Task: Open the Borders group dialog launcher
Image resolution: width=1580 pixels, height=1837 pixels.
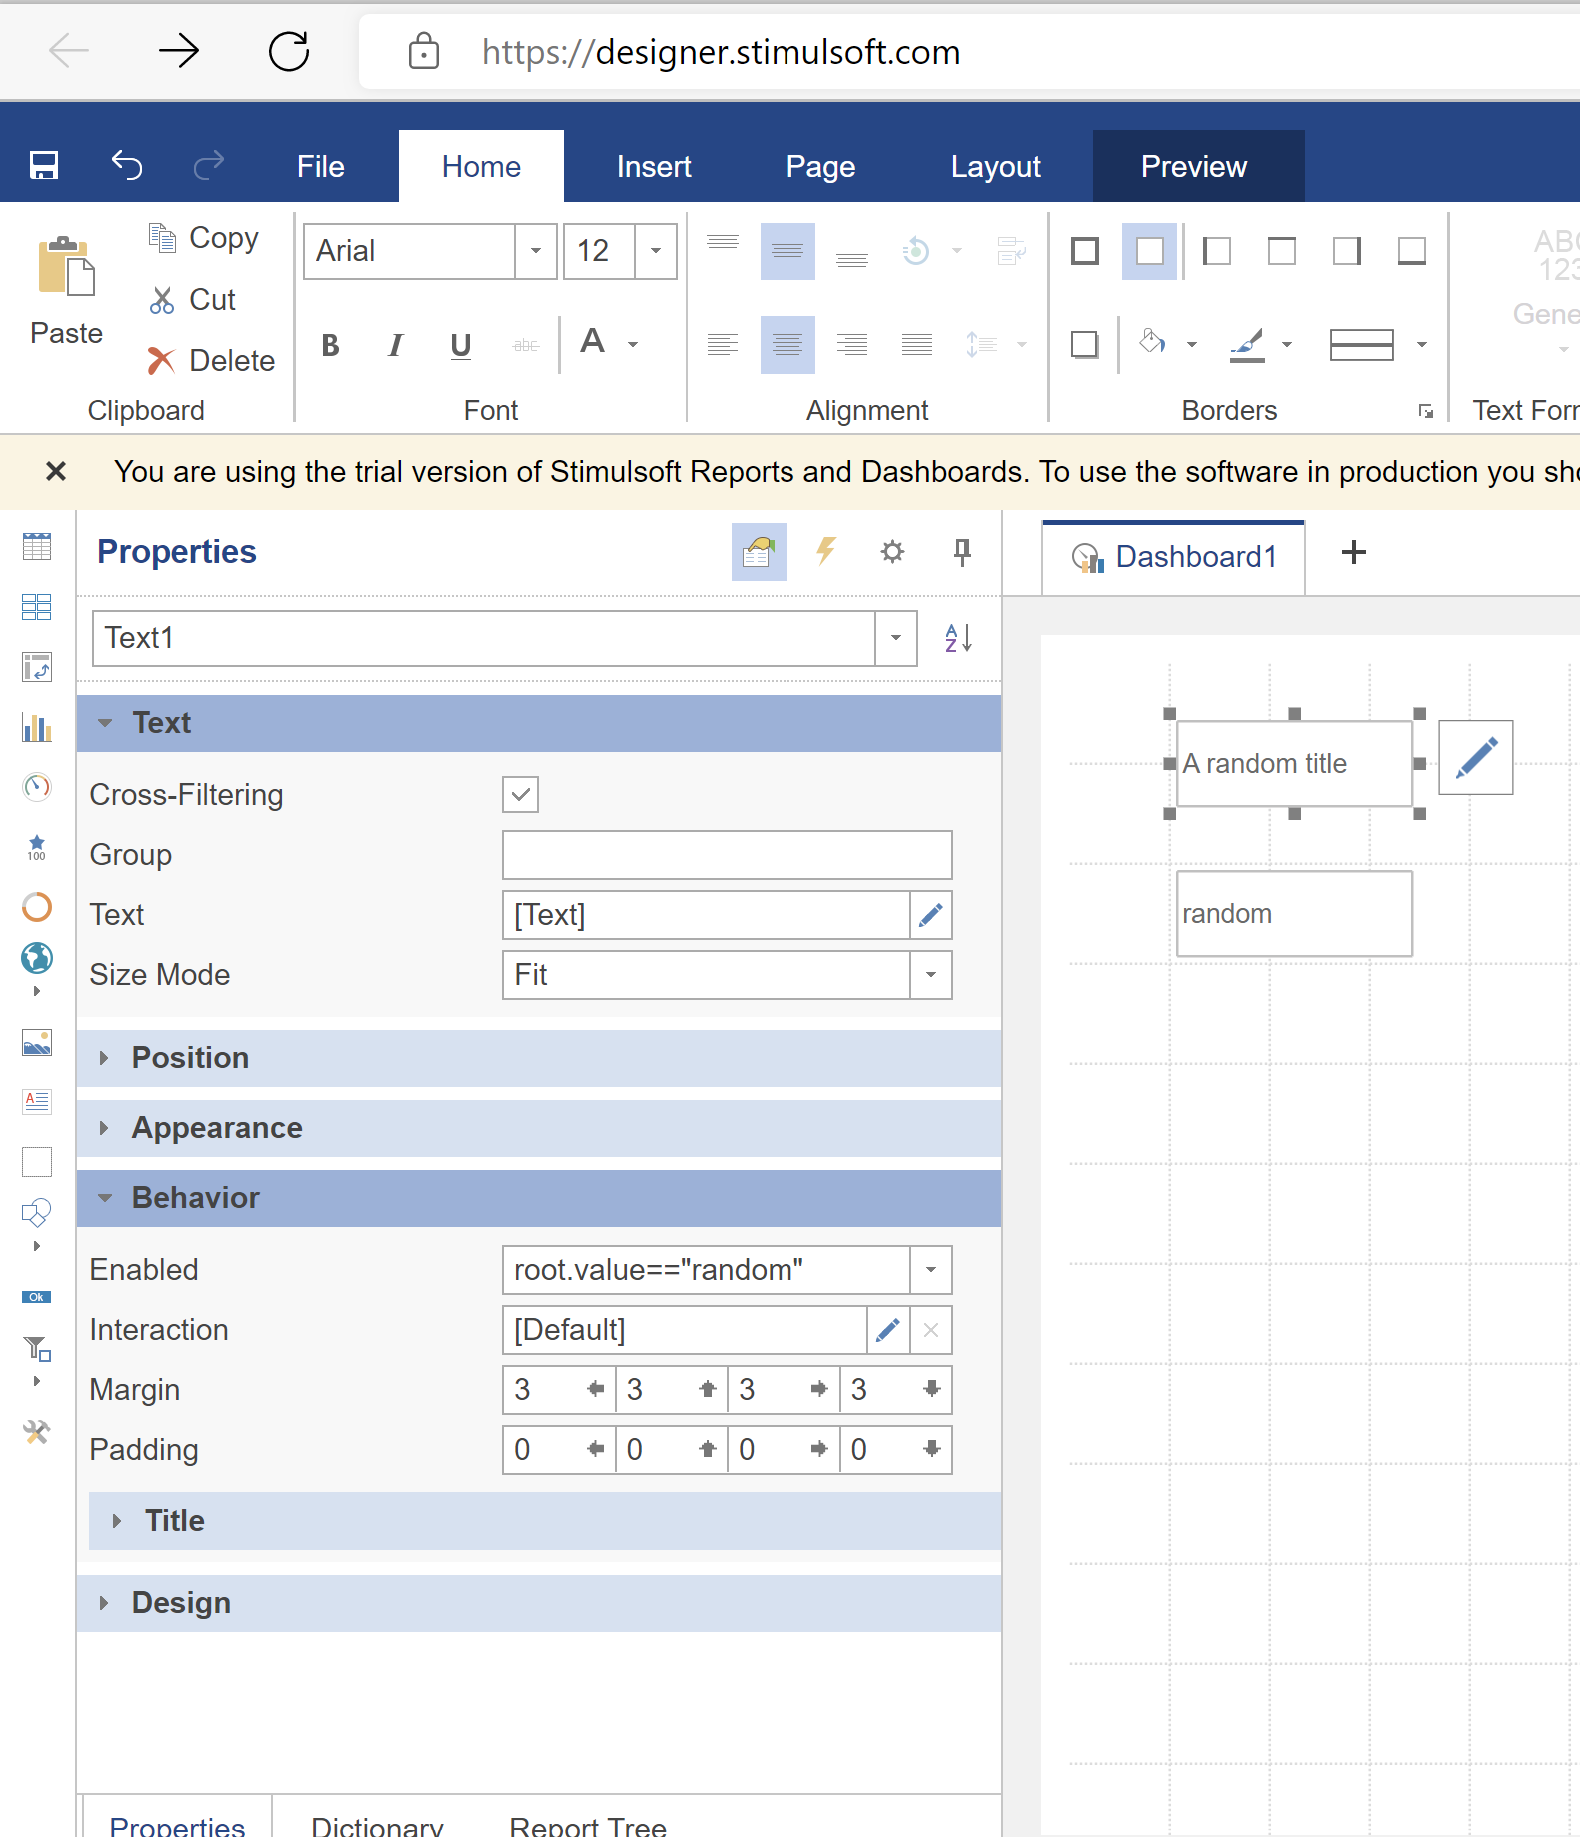Action: (x=1426, y=411)
